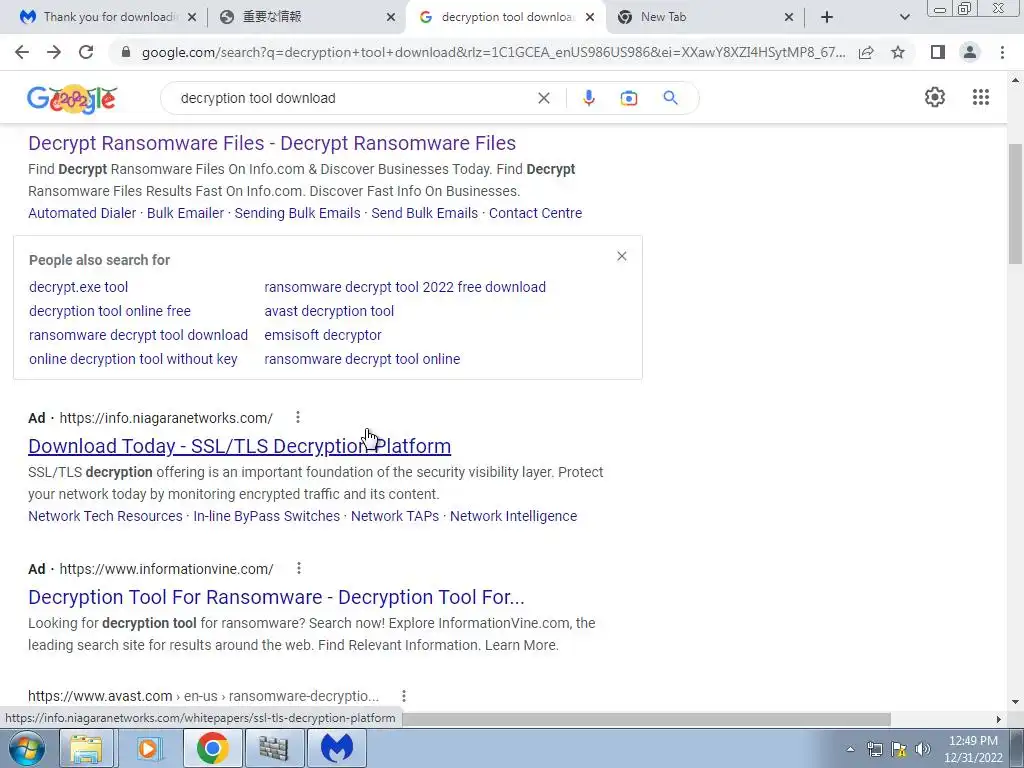Go forward using the browser forward arrow
This screenshot has width=1024, height=768.
tap(54, 52)
